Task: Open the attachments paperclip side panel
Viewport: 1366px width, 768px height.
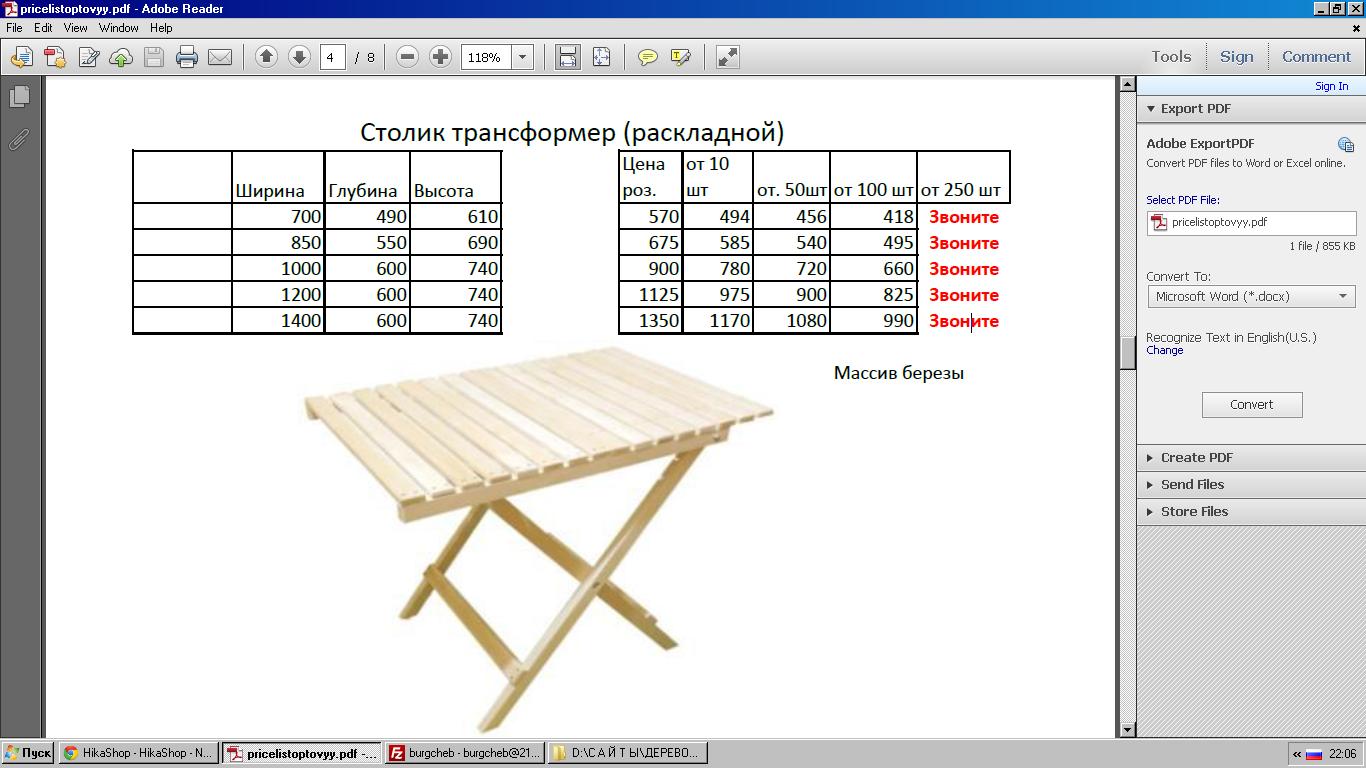Action: click(19, 139)
